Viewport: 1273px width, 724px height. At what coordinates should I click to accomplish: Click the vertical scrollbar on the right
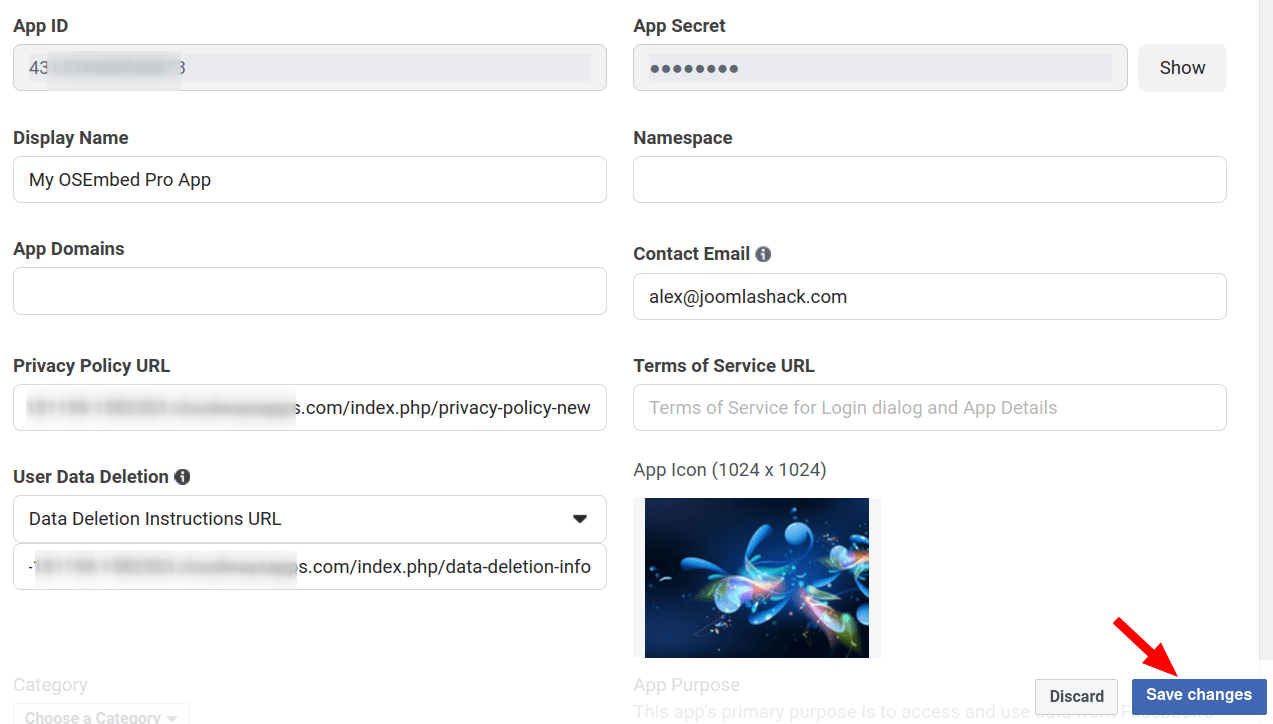pos(1265,300)
